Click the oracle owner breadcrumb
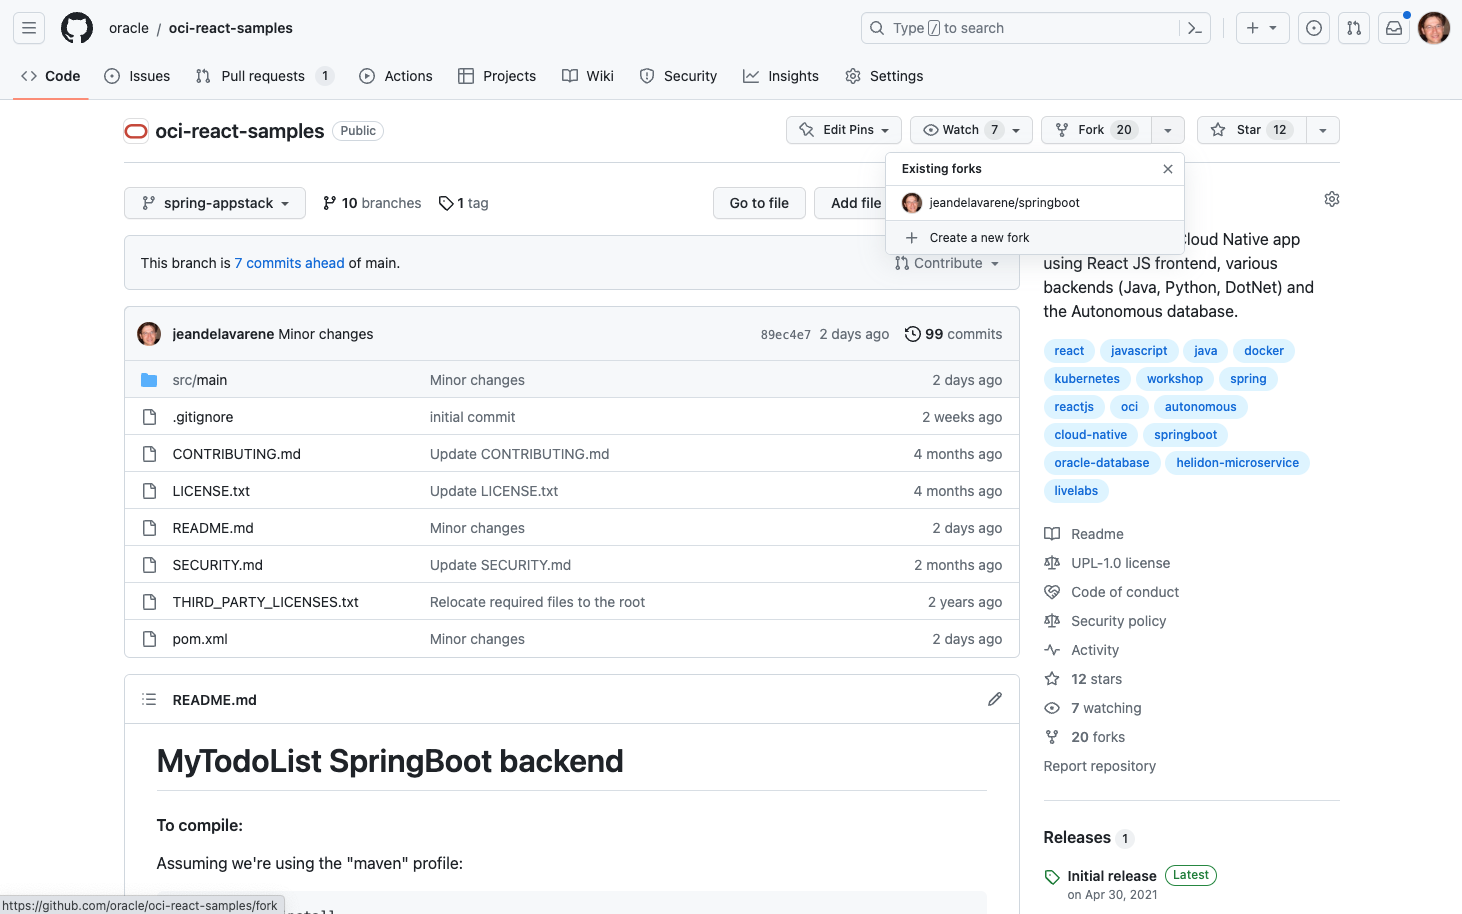Viewport: 1462px width, 914px height. pos(129,28)
